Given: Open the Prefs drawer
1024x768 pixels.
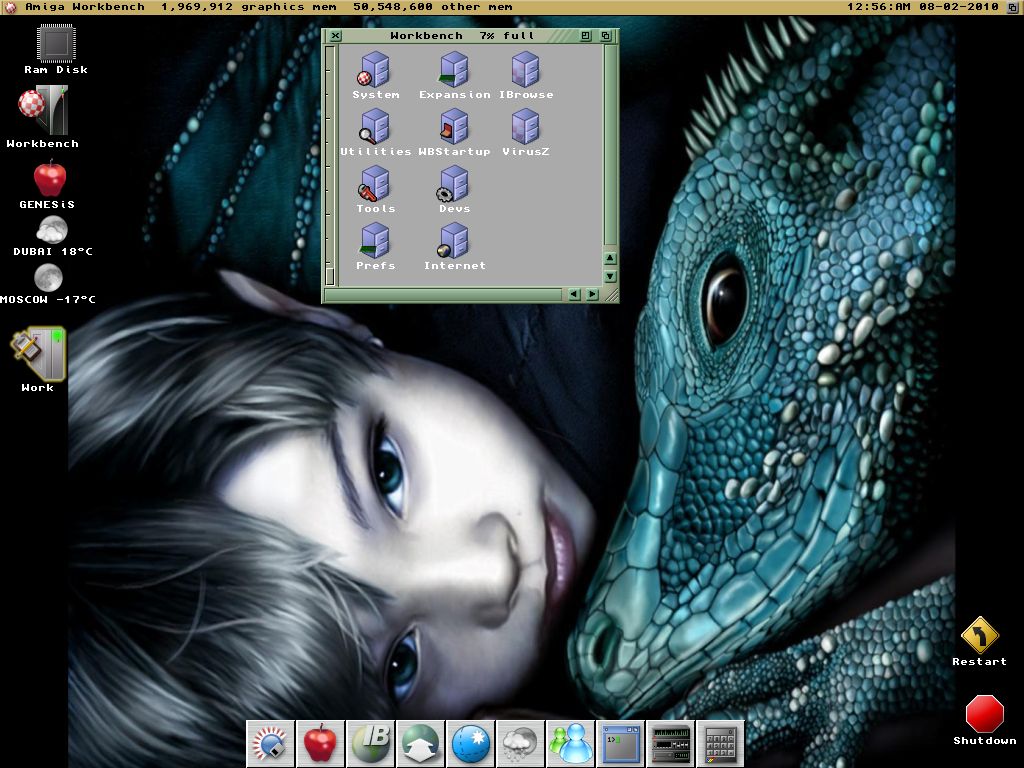Looking at the screenshot, I should click(x=375, y=240).
